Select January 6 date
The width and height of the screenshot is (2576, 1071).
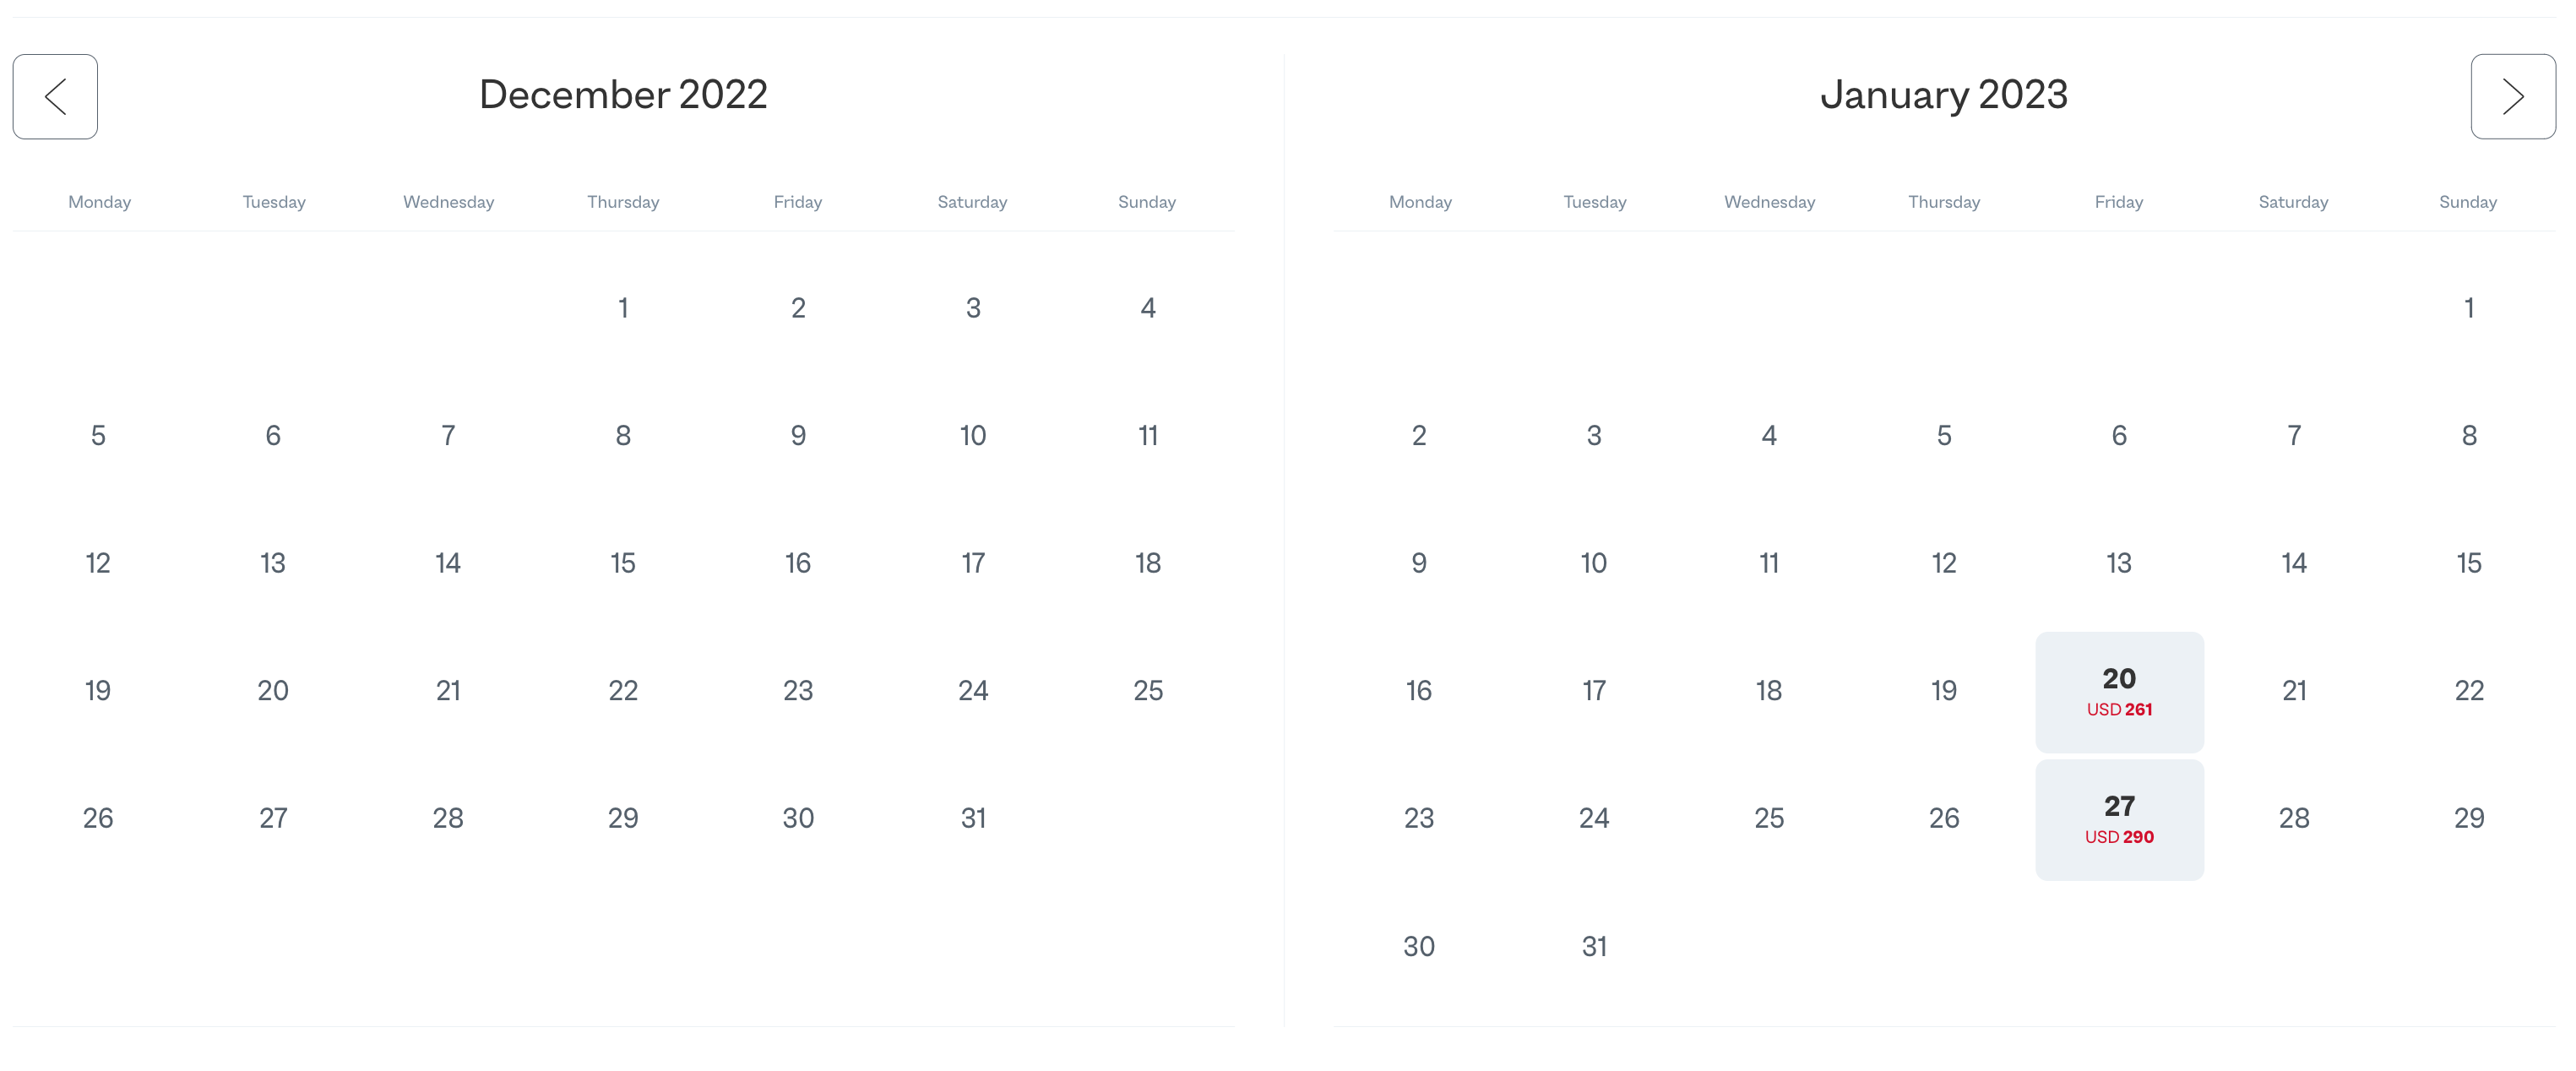click(2119, 436)
